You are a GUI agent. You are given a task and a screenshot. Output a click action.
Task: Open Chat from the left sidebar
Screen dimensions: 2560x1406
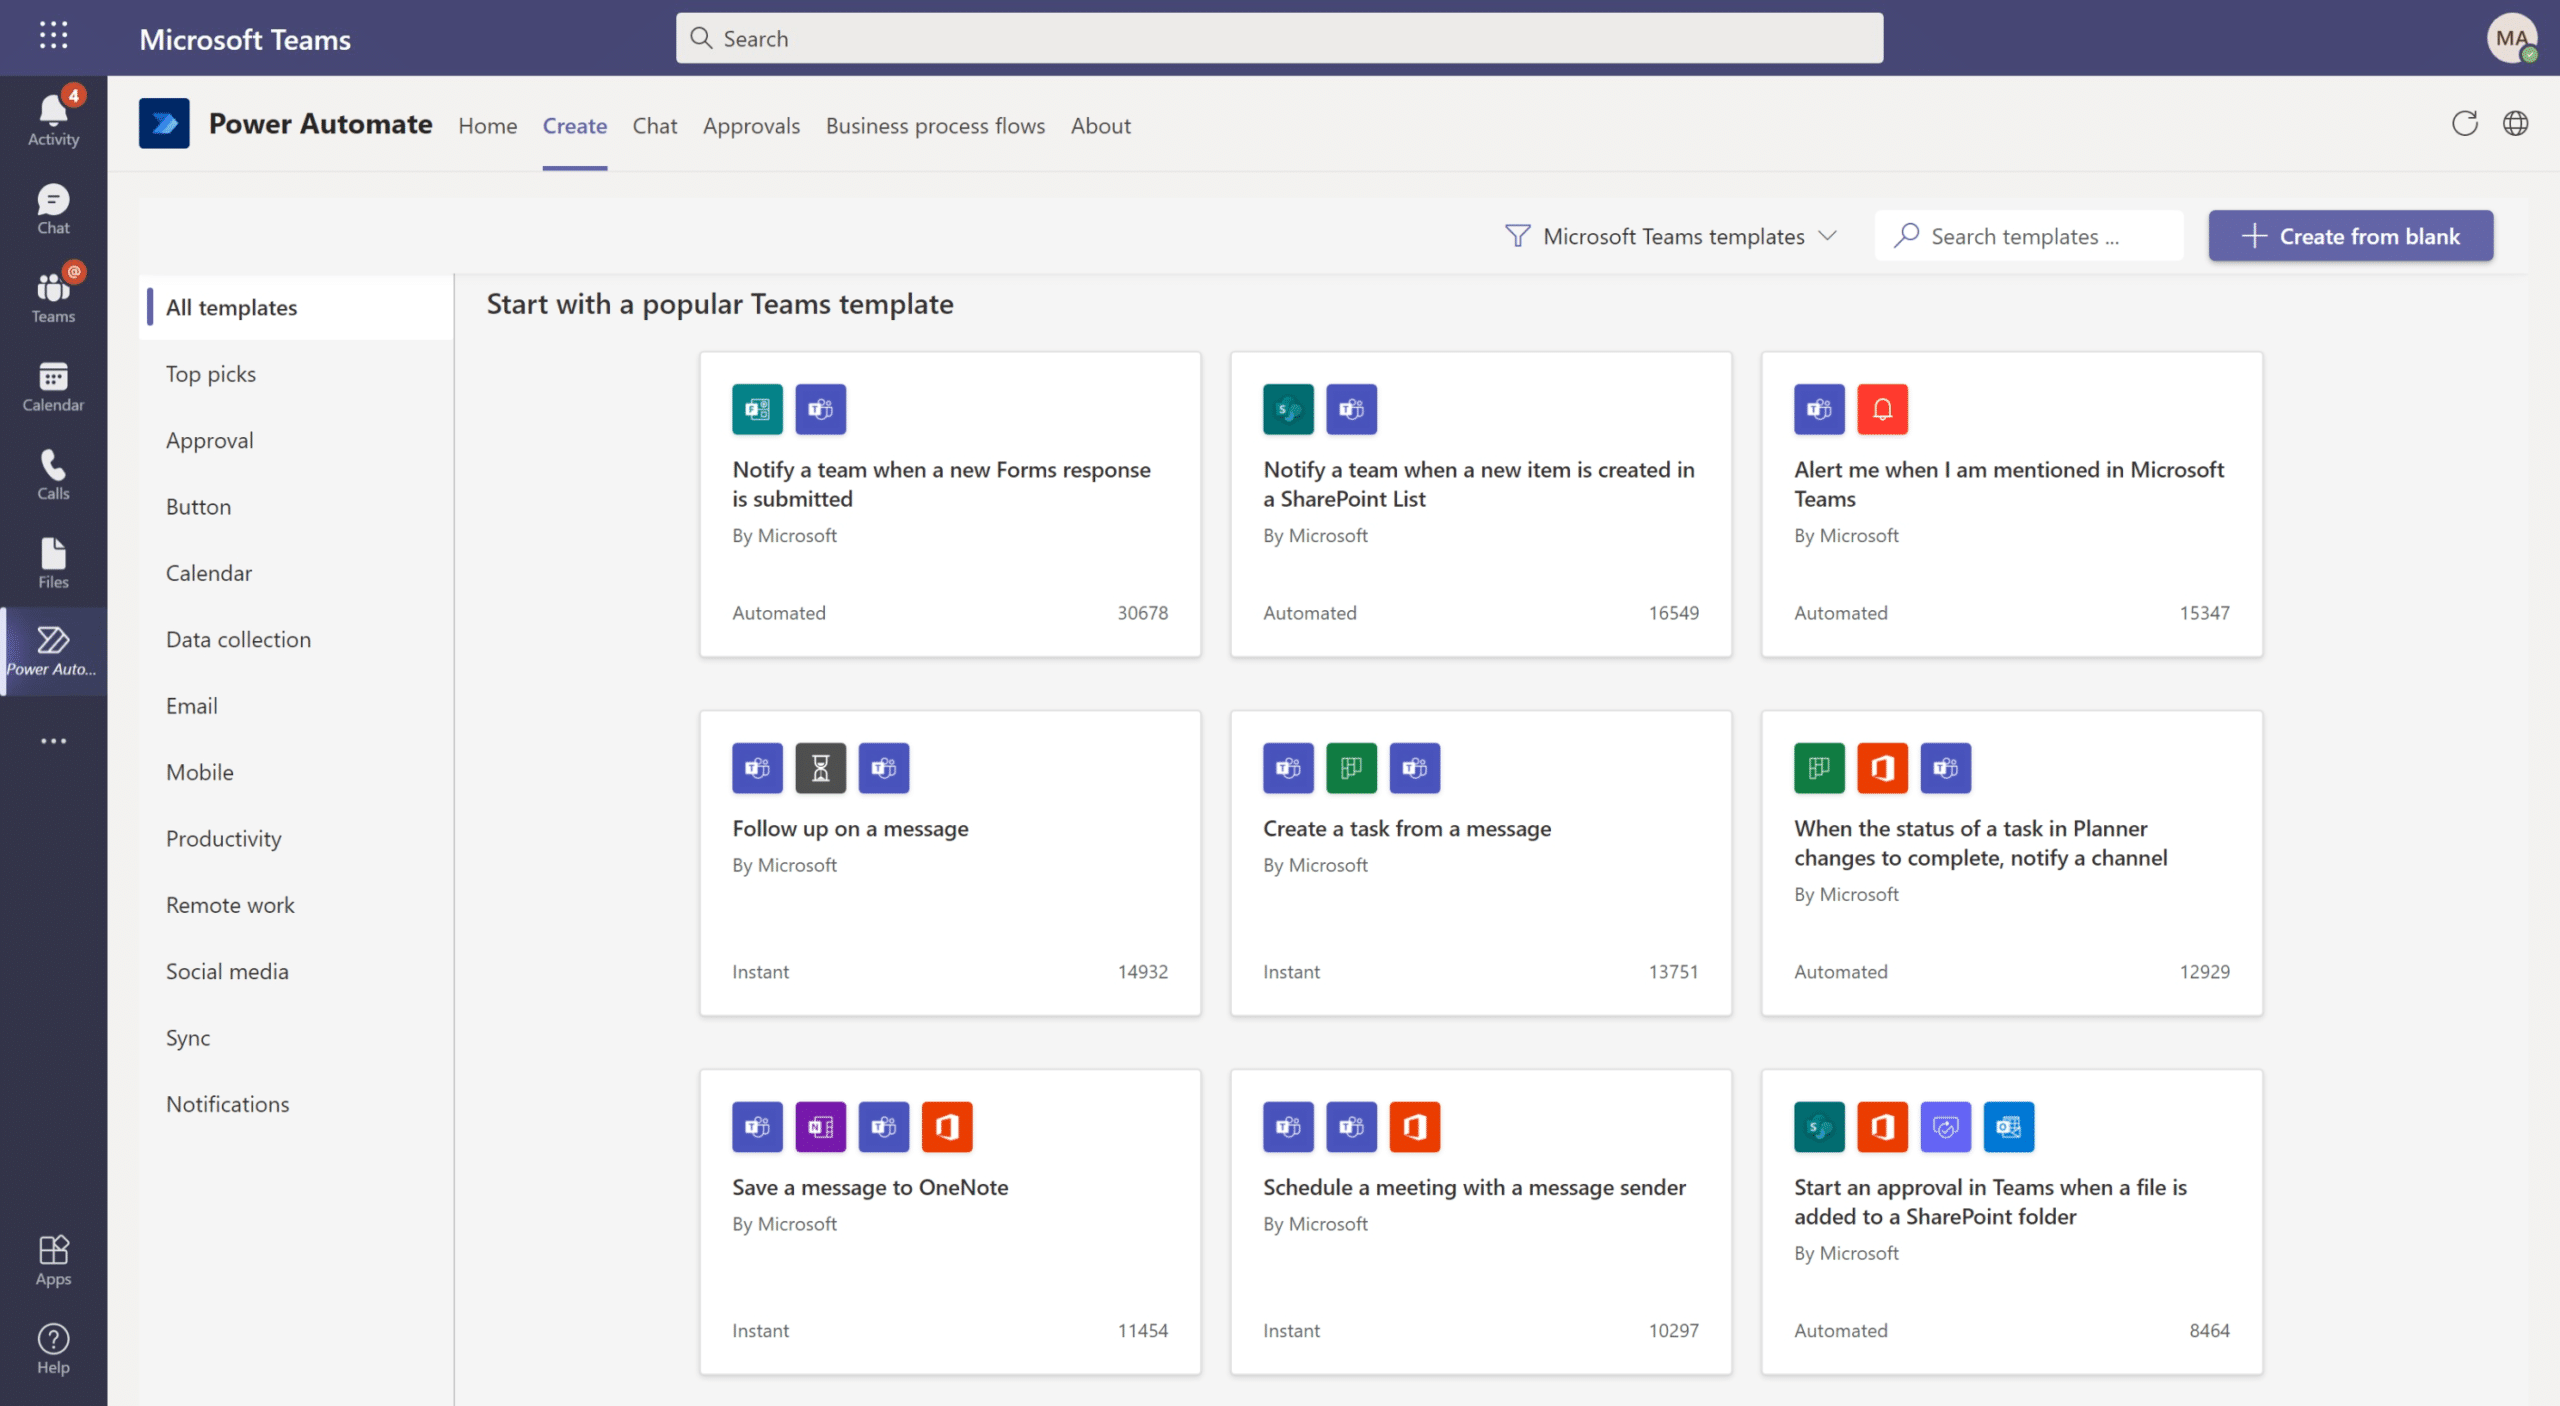coord(52,207)
